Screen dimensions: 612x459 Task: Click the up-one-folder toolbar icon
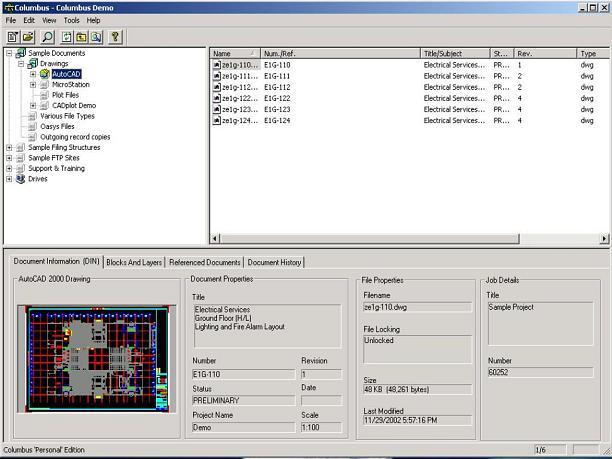[81, 37]
